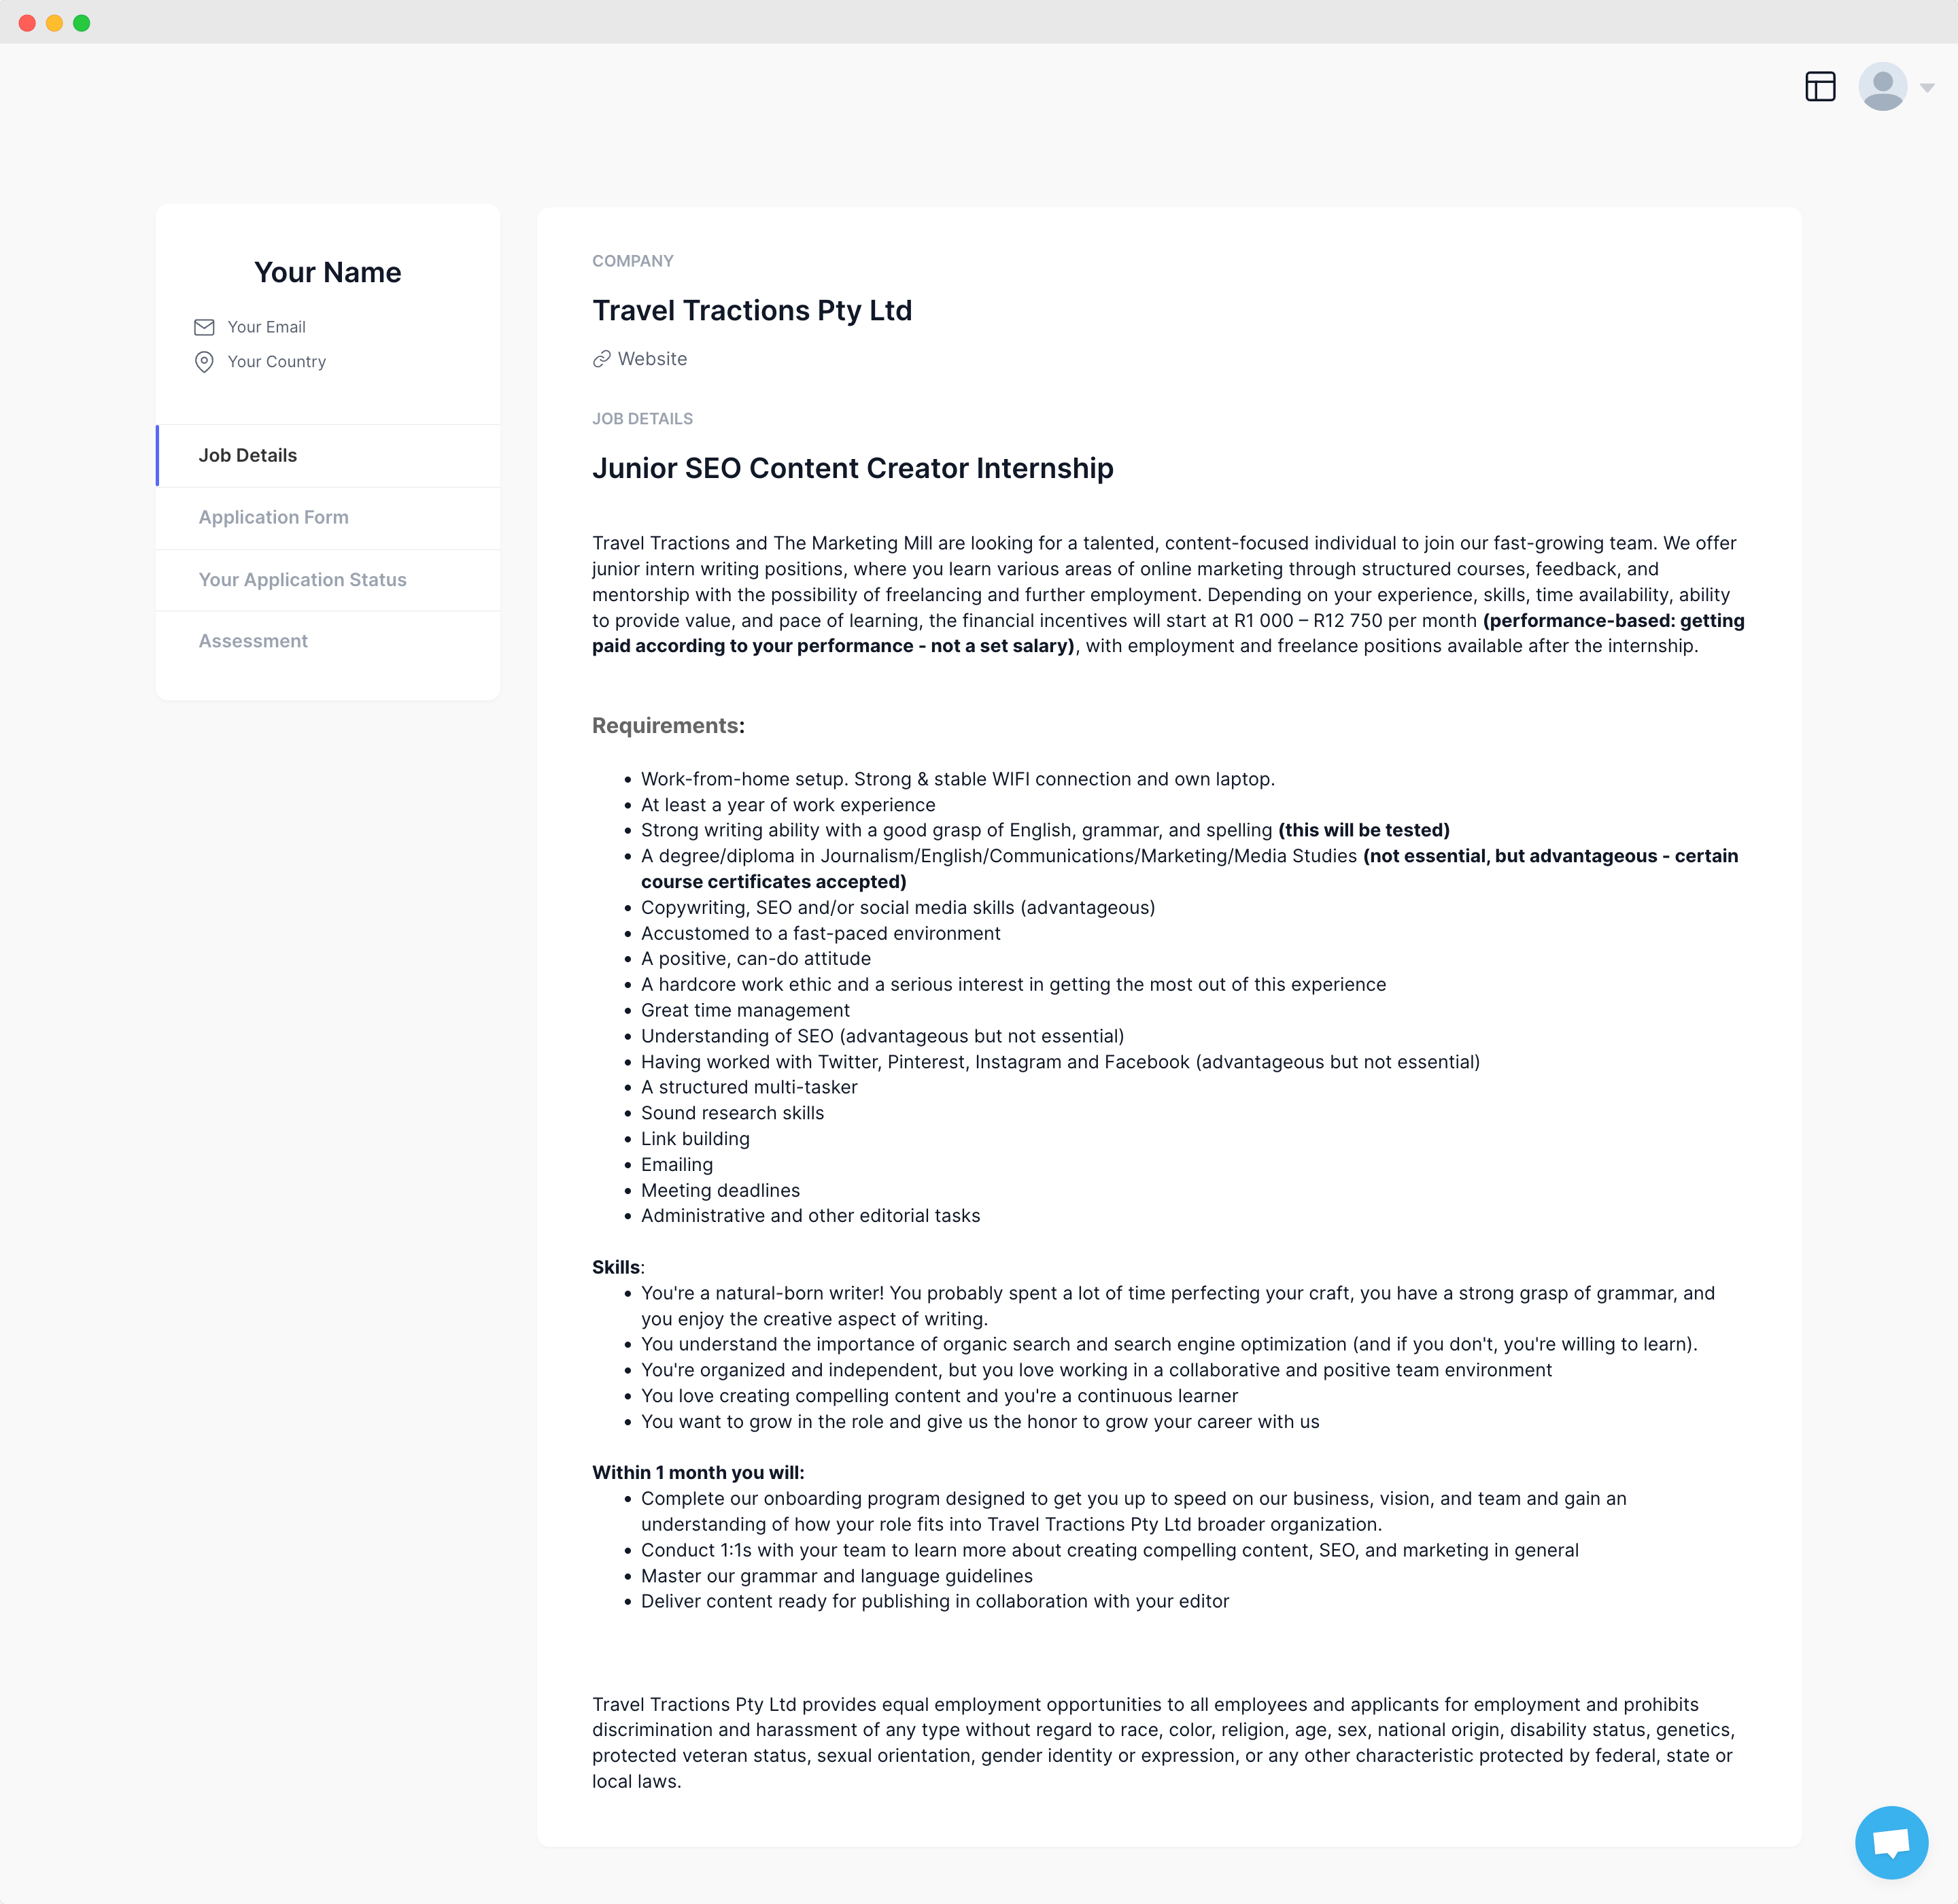Viewport: 1958px width, 1904px height.
Task: Open Your Application Status tab
Action: (328, 580)
